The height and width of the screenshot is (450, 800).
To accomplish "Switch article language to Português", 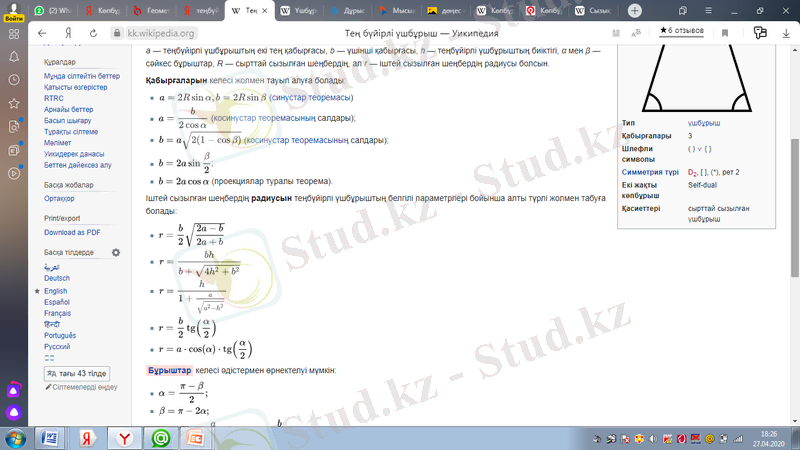I will tap(60, 335).
